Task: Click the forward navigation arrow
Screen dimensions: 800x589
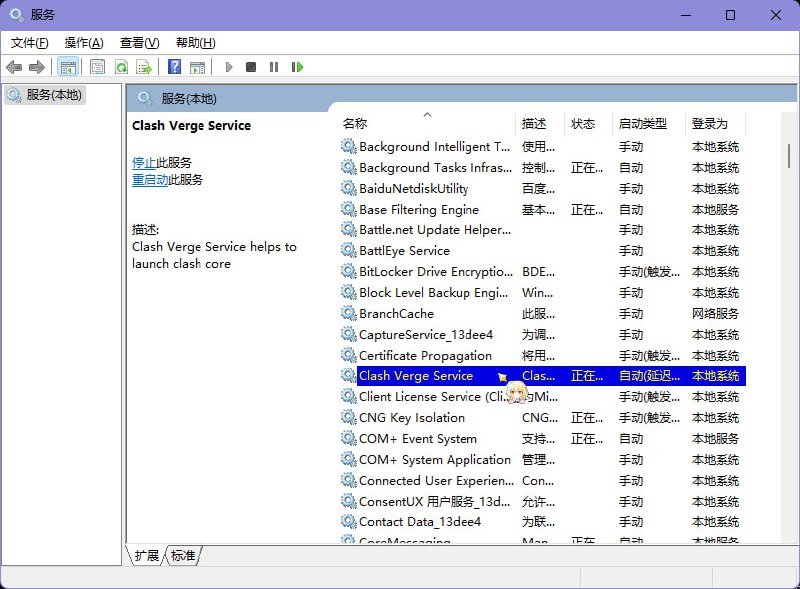Action: (x=37, y=66)
